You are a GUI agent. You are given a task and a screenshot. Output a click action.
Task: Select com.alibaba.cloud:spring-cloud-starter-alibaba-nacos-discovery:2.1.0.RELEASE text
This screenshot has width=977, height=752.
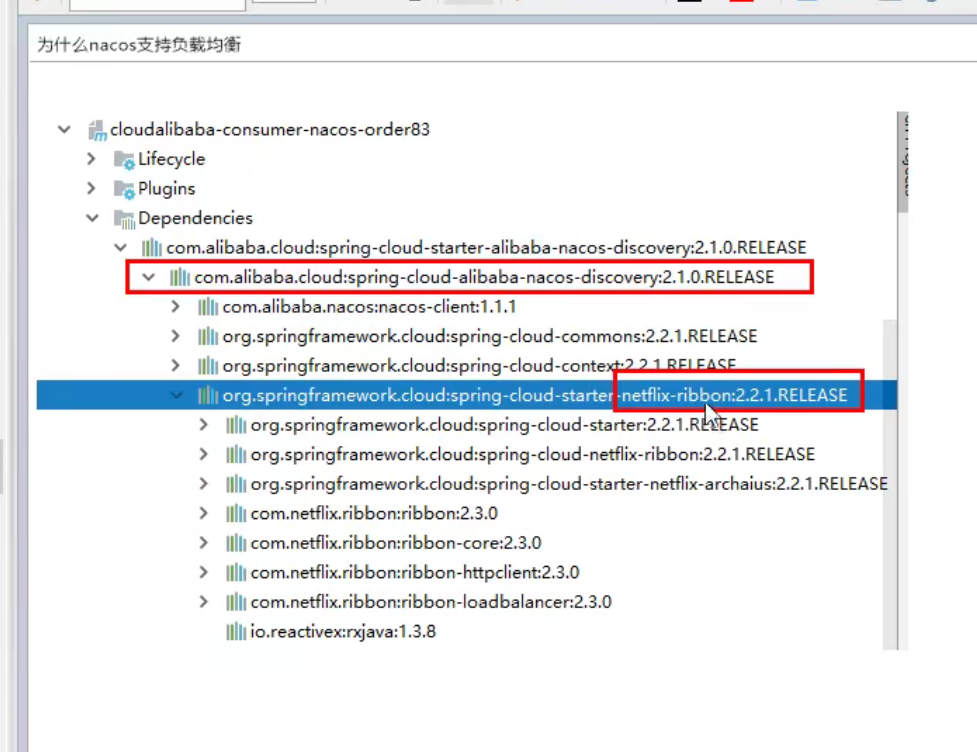tap(486, 248)
